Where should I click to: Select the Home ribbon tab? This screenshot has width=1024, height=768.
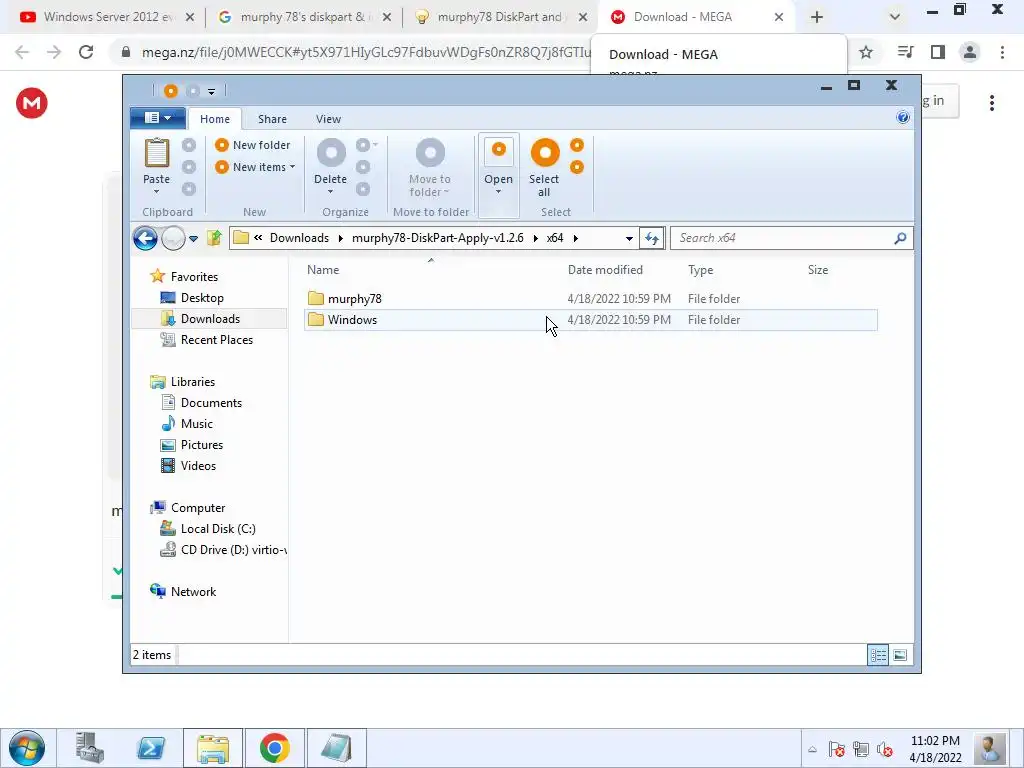pyautogui.click(x=215, y=119)
